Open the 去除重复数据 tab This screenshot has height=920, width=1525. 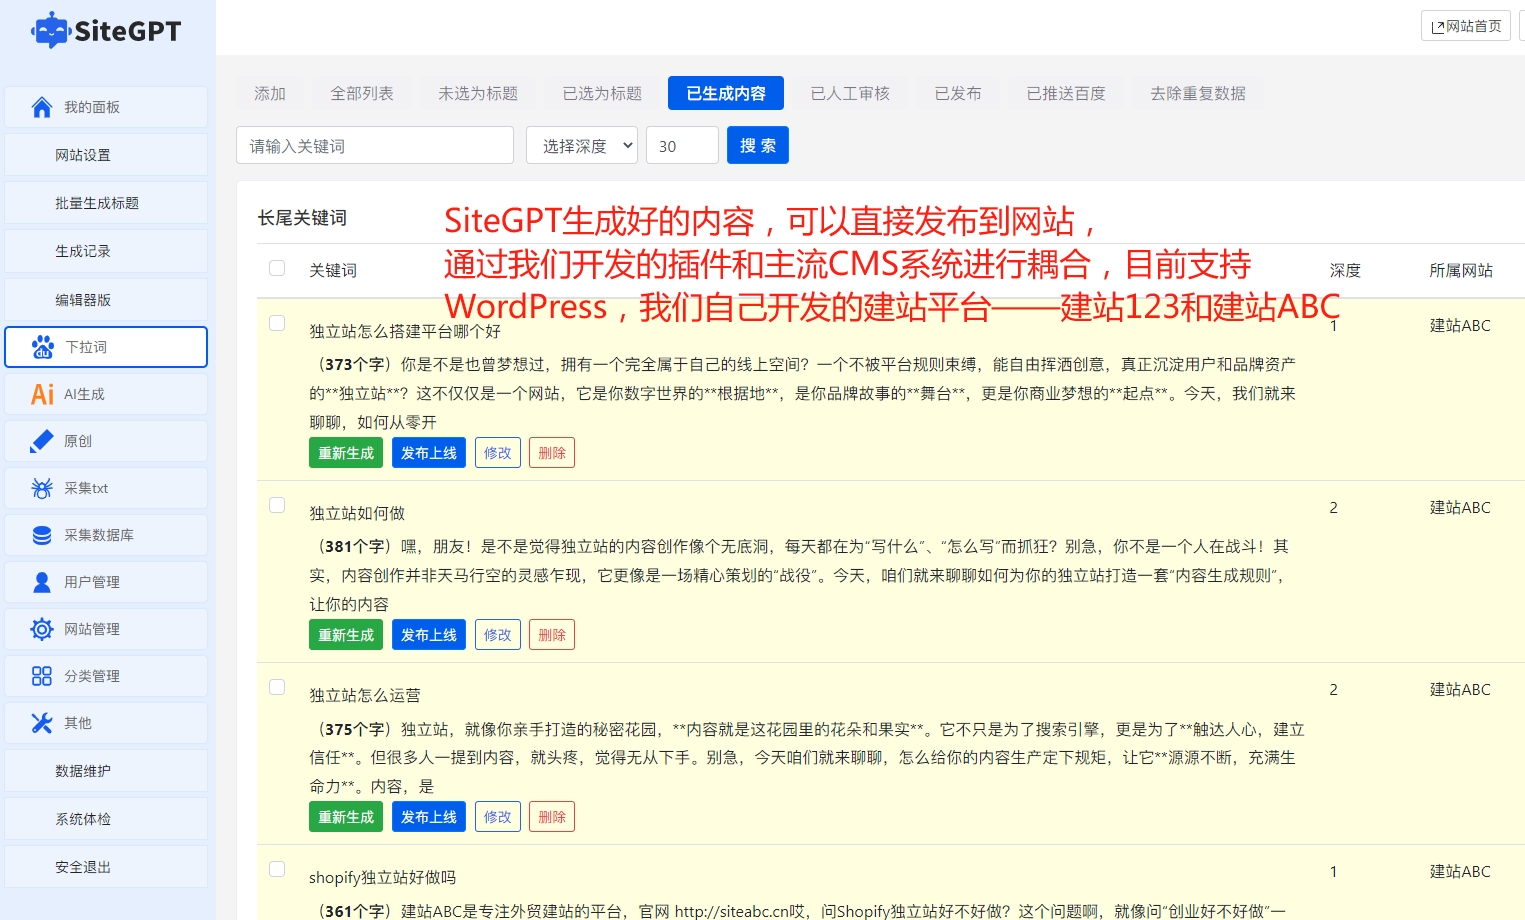tap(1198, 93)
